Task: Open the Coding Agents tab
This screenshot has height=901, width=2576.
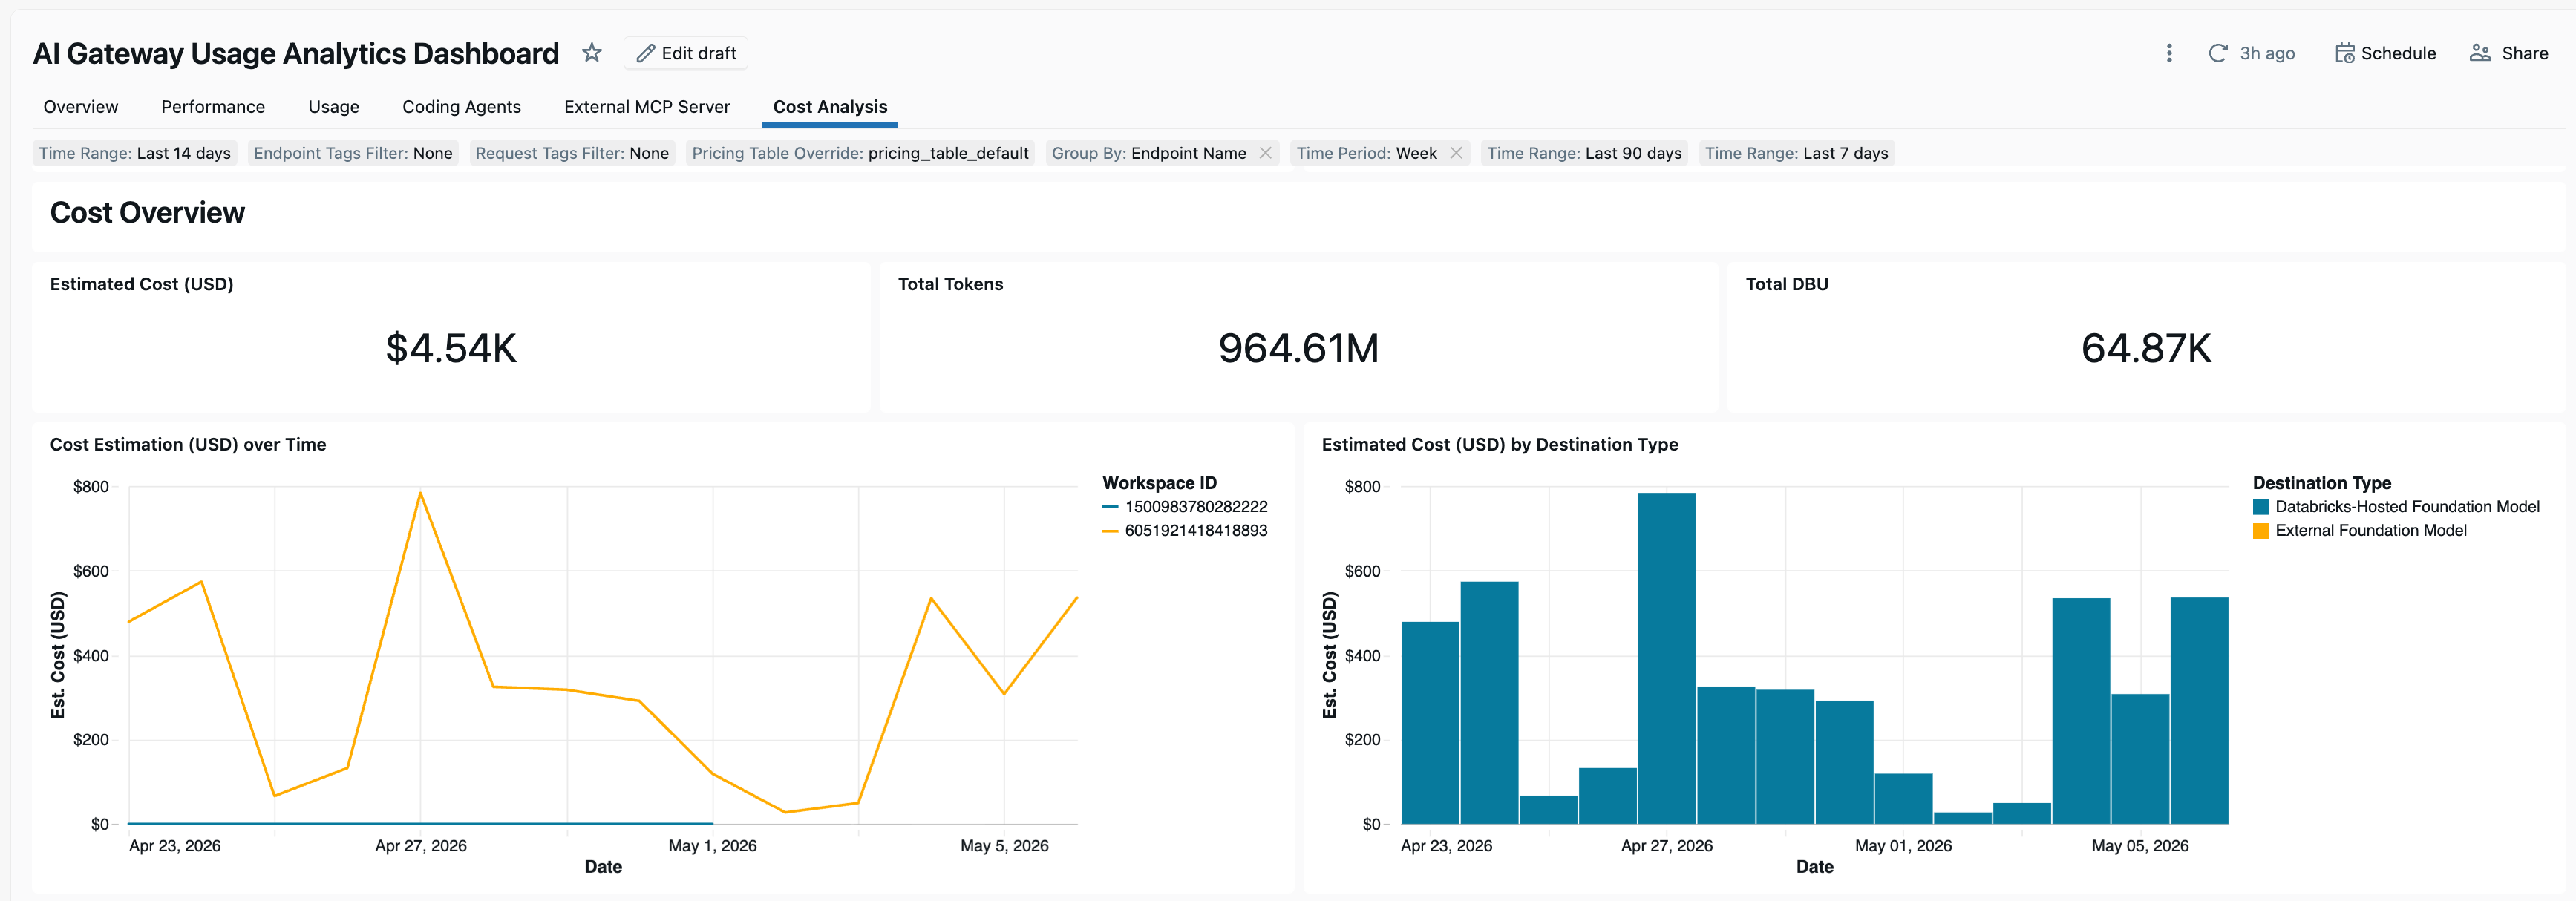Action: [461, 107]
